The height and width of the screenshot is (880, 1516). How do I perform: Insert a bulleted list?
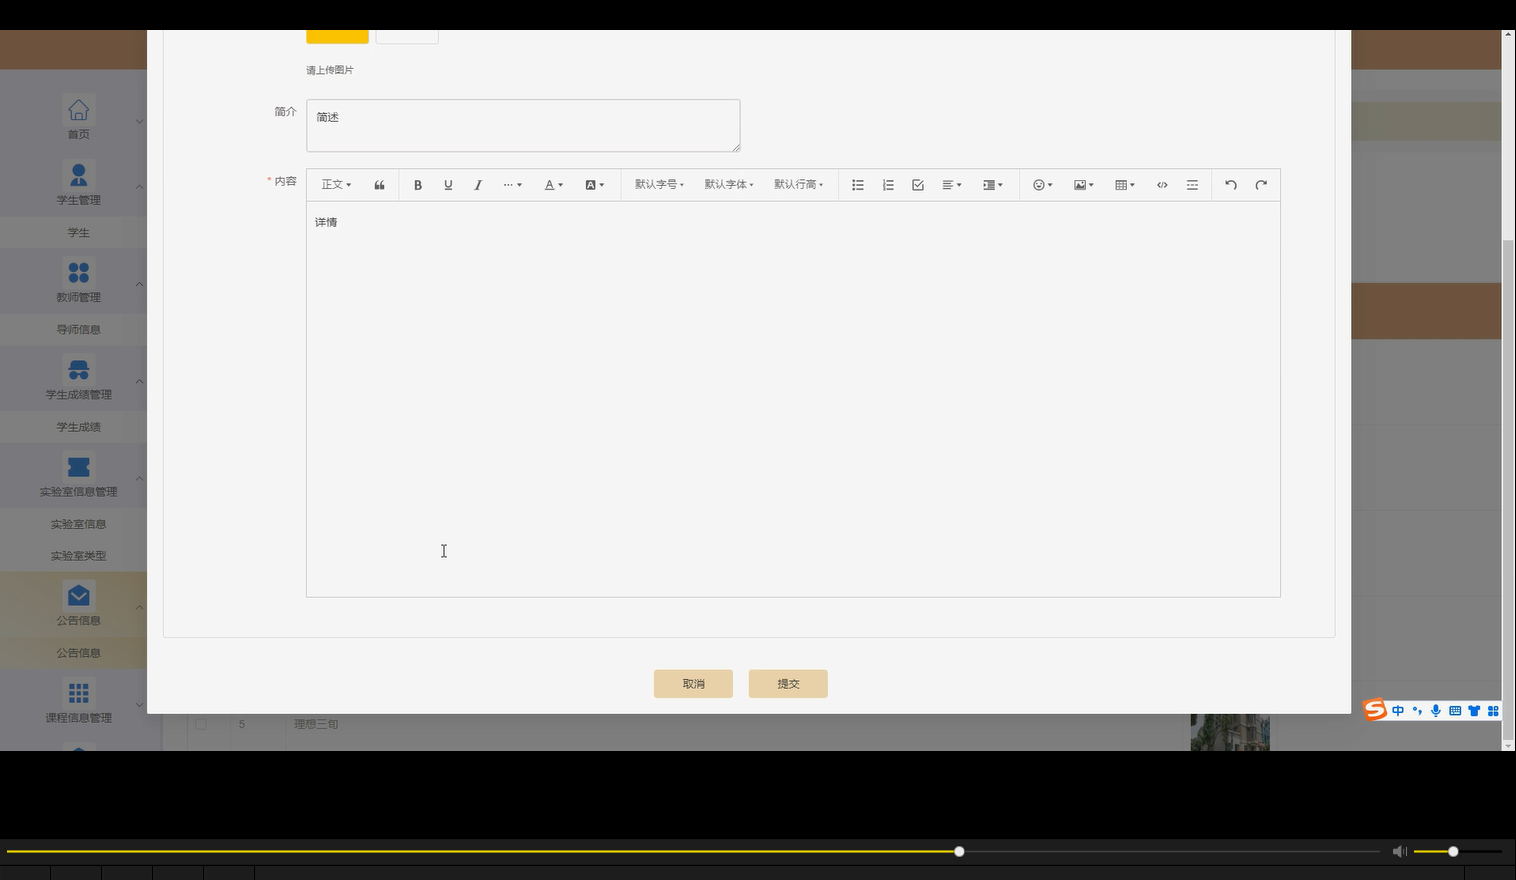point(857,184)
